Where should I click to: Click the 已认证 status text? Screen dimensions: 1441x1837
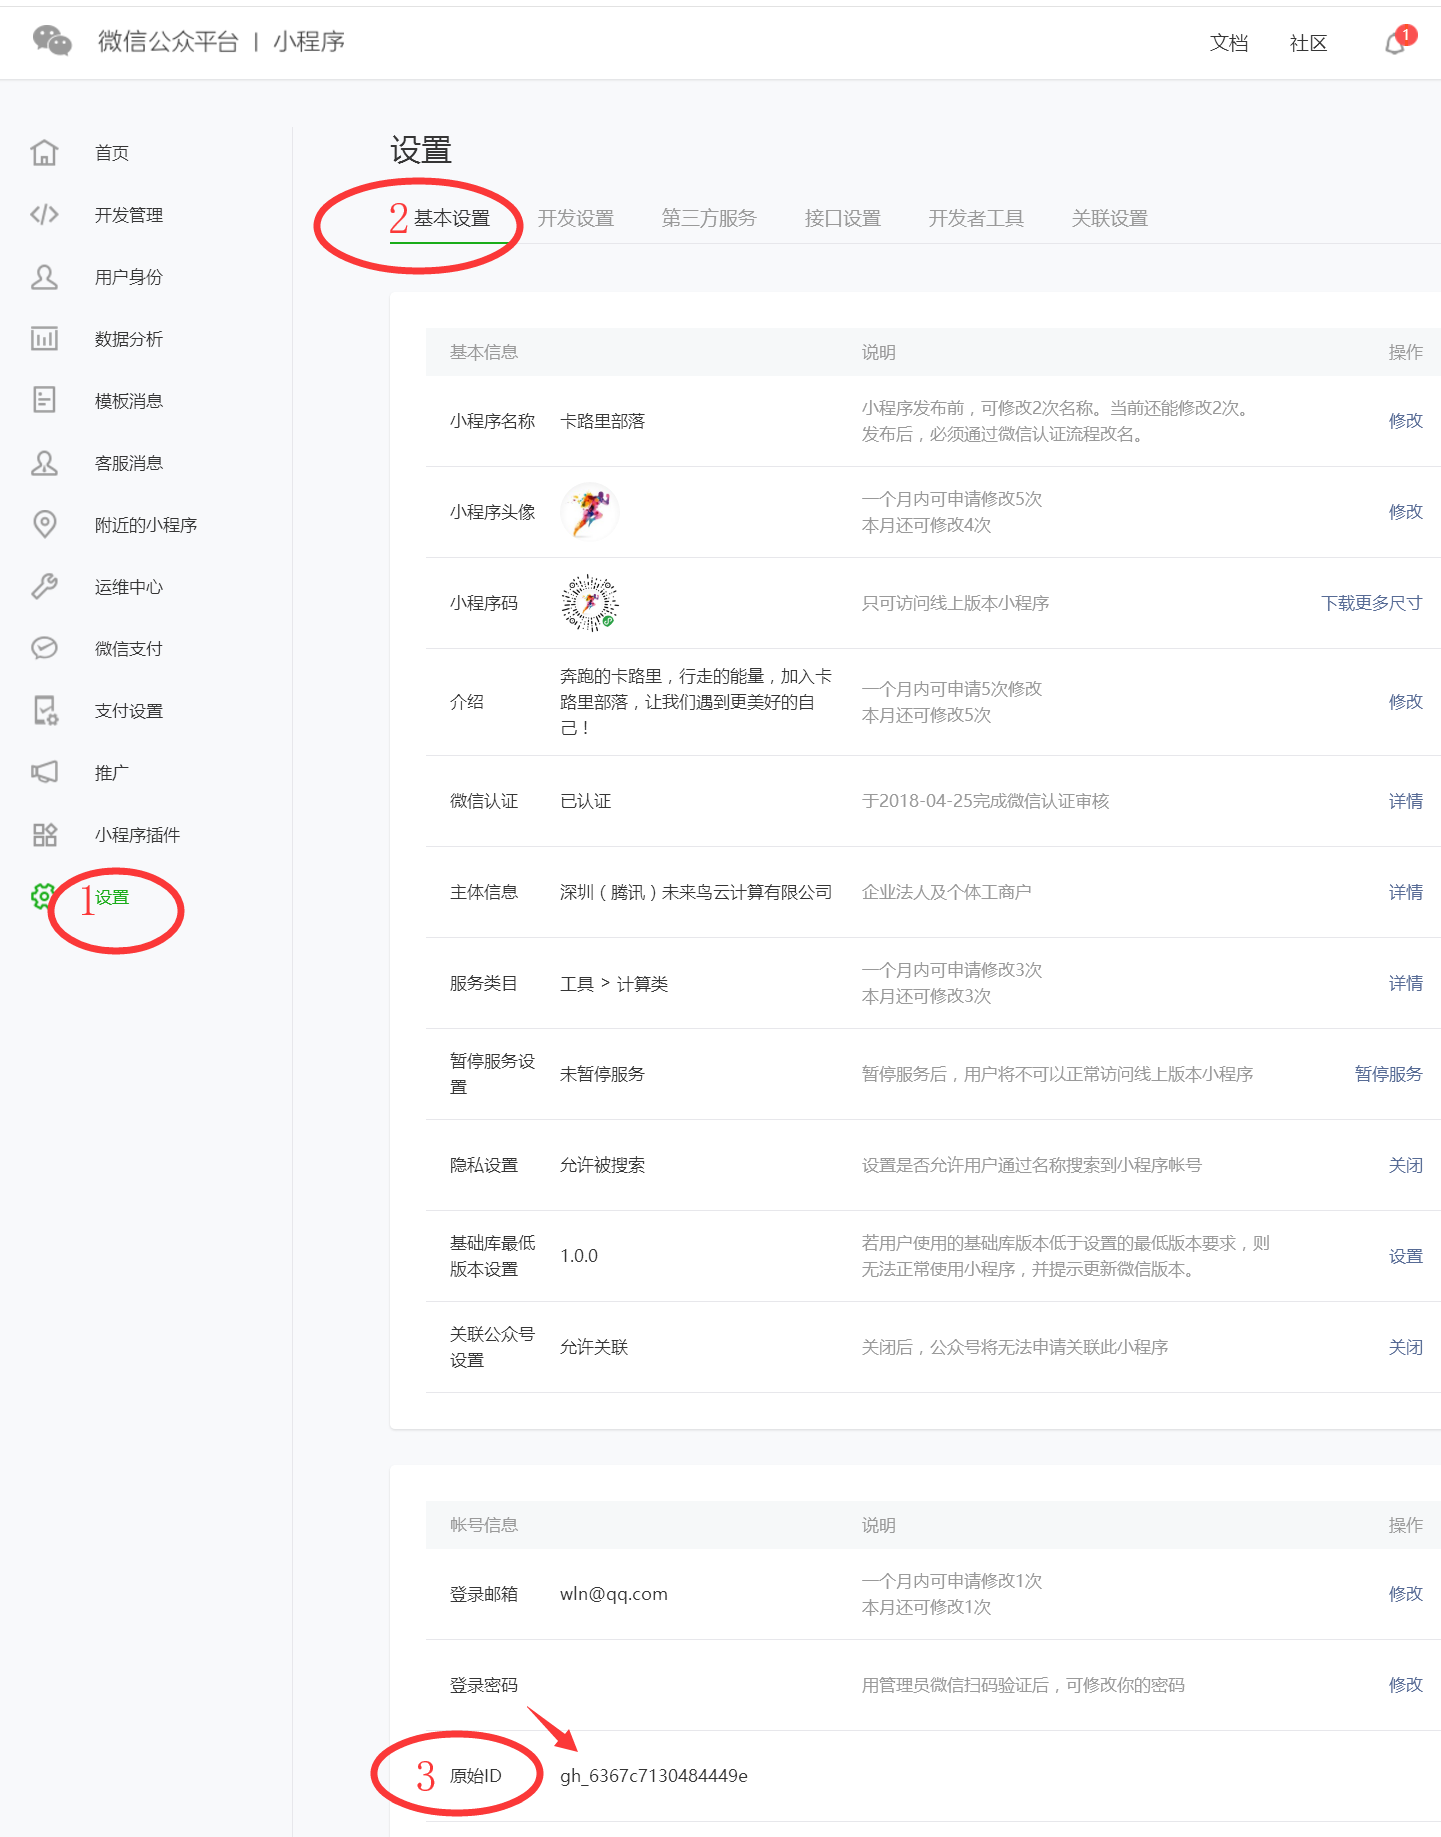pyautogui.click(x=585, y=801)
